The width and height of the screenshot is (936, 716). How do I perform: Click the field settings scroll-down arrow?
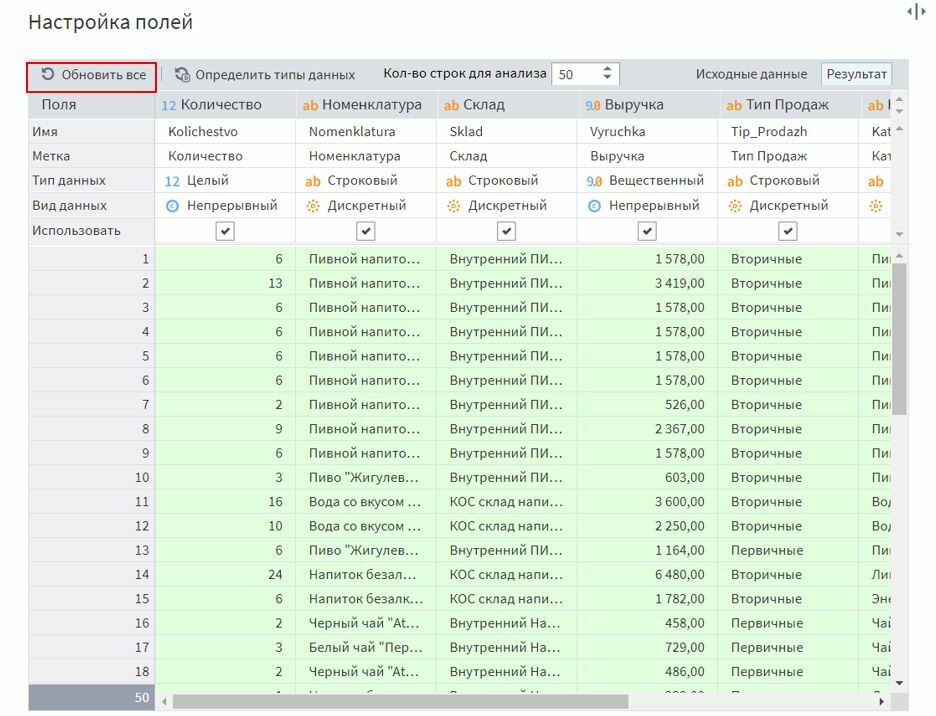point(900,235)
